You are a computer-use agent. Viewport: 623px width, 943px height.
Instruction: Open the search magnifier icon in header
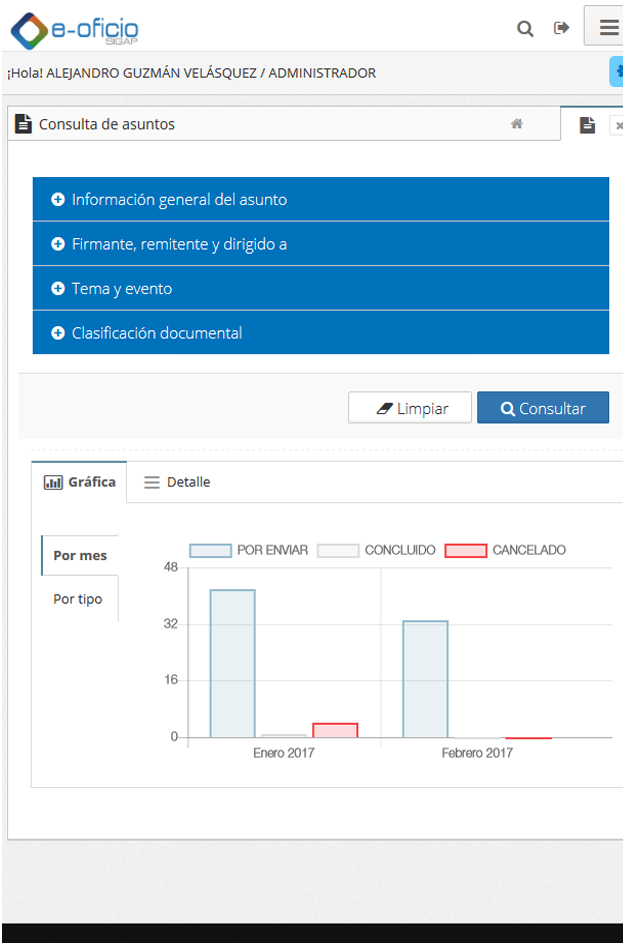[x=525, y=28]
